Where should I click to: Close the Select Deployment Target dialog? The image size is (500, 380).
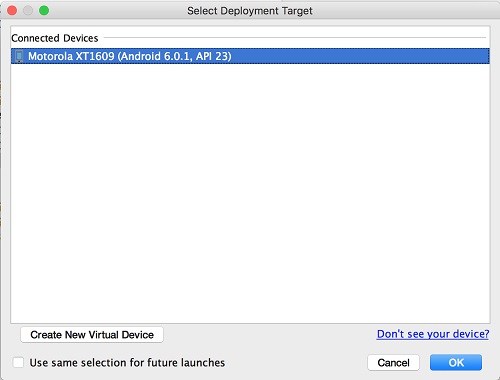12,11
